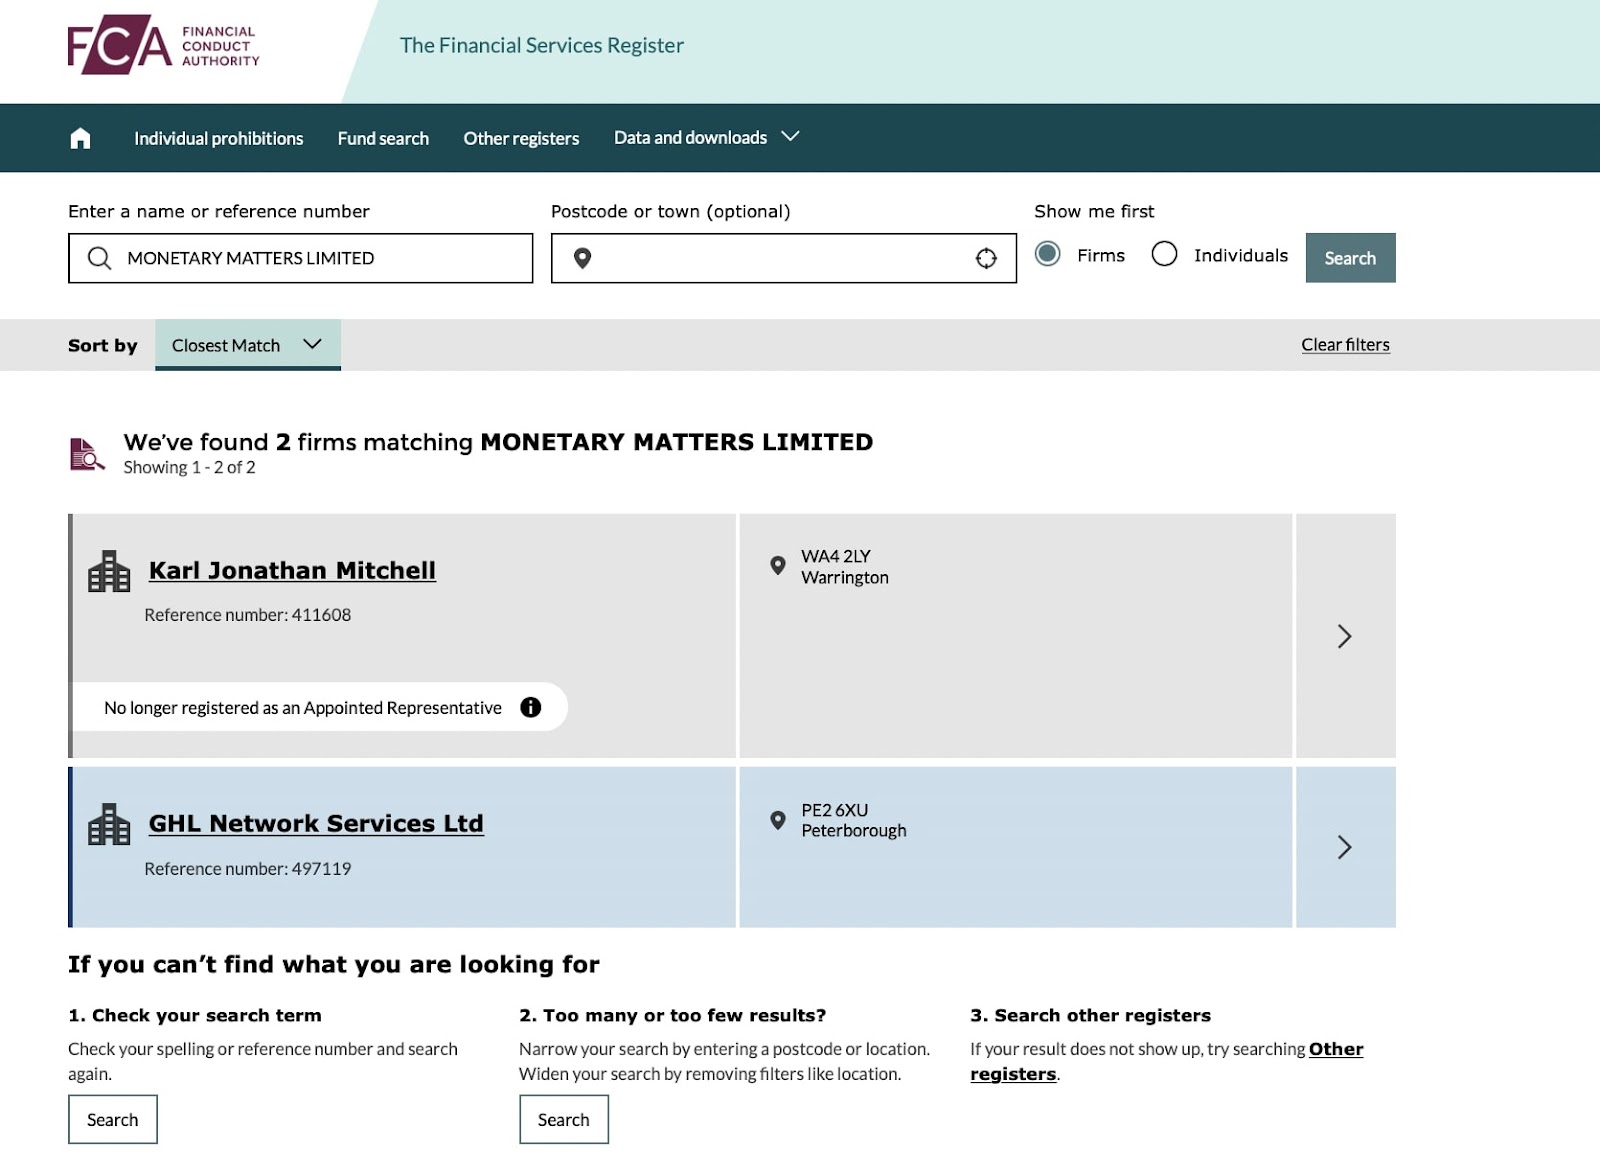Click Reference number: 497119 text

(247, 869)
